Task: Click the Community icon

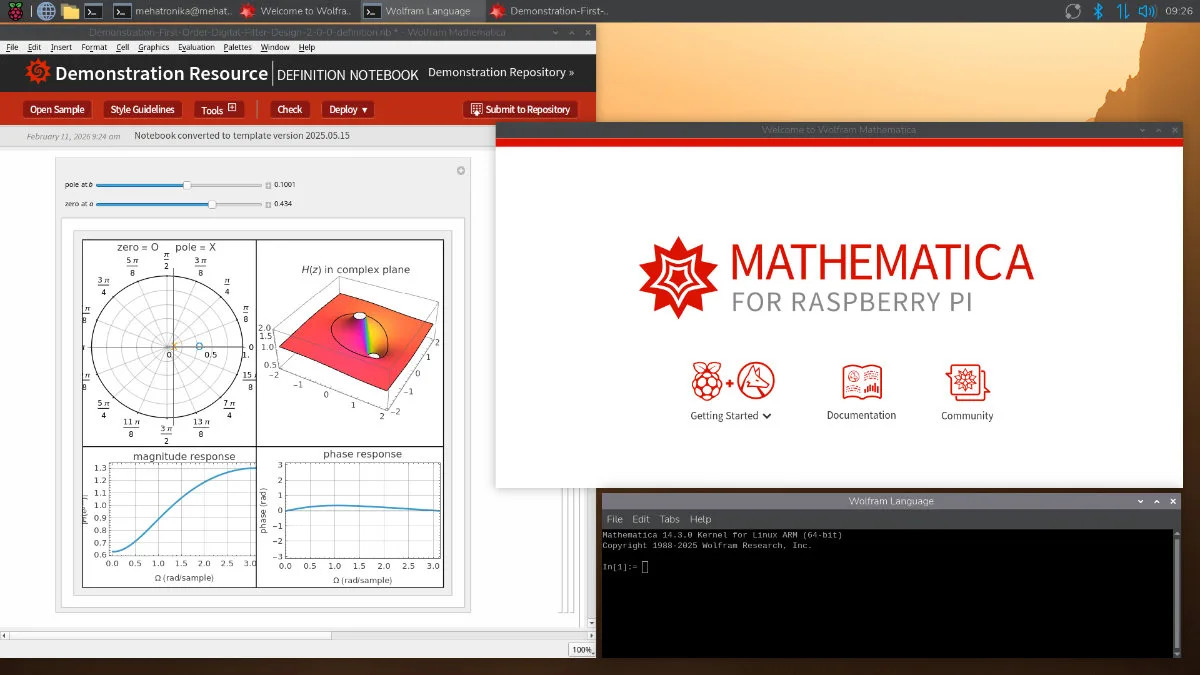Action: (966, 383)
